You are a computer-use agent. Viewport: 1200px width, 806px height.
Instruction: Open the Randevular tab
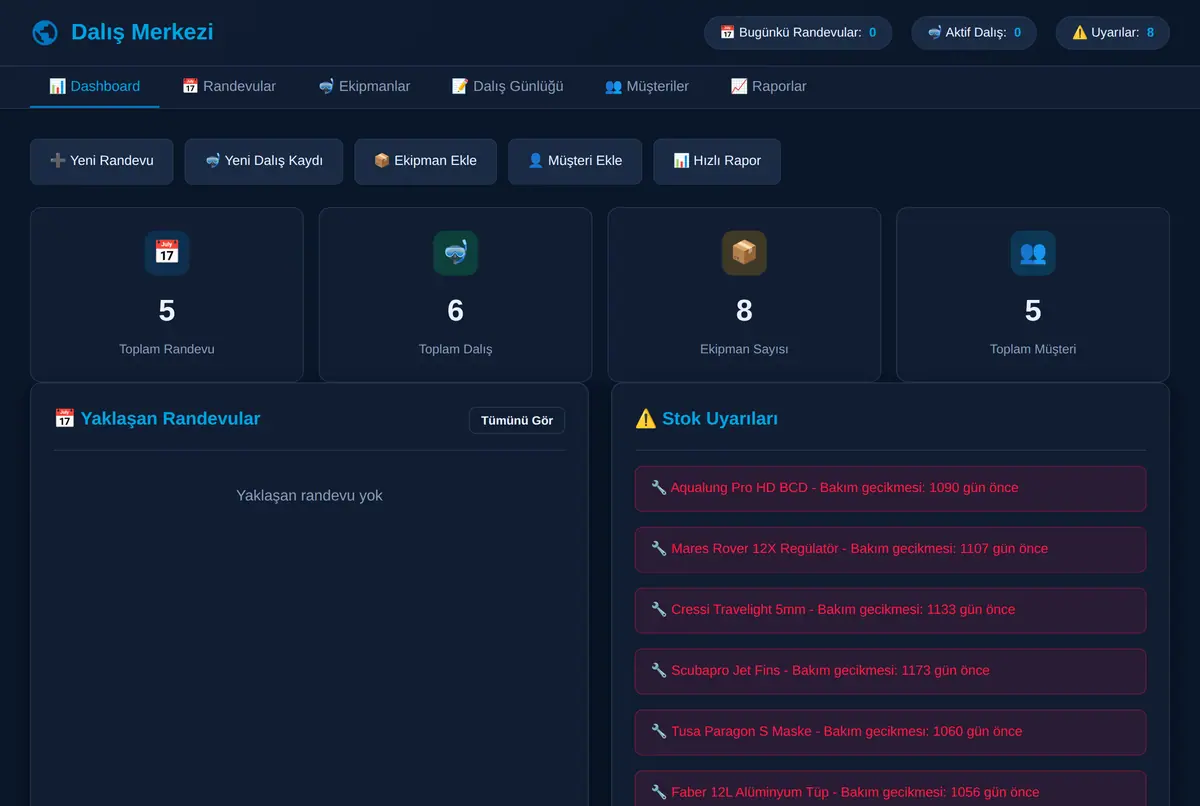pos(229,86)
